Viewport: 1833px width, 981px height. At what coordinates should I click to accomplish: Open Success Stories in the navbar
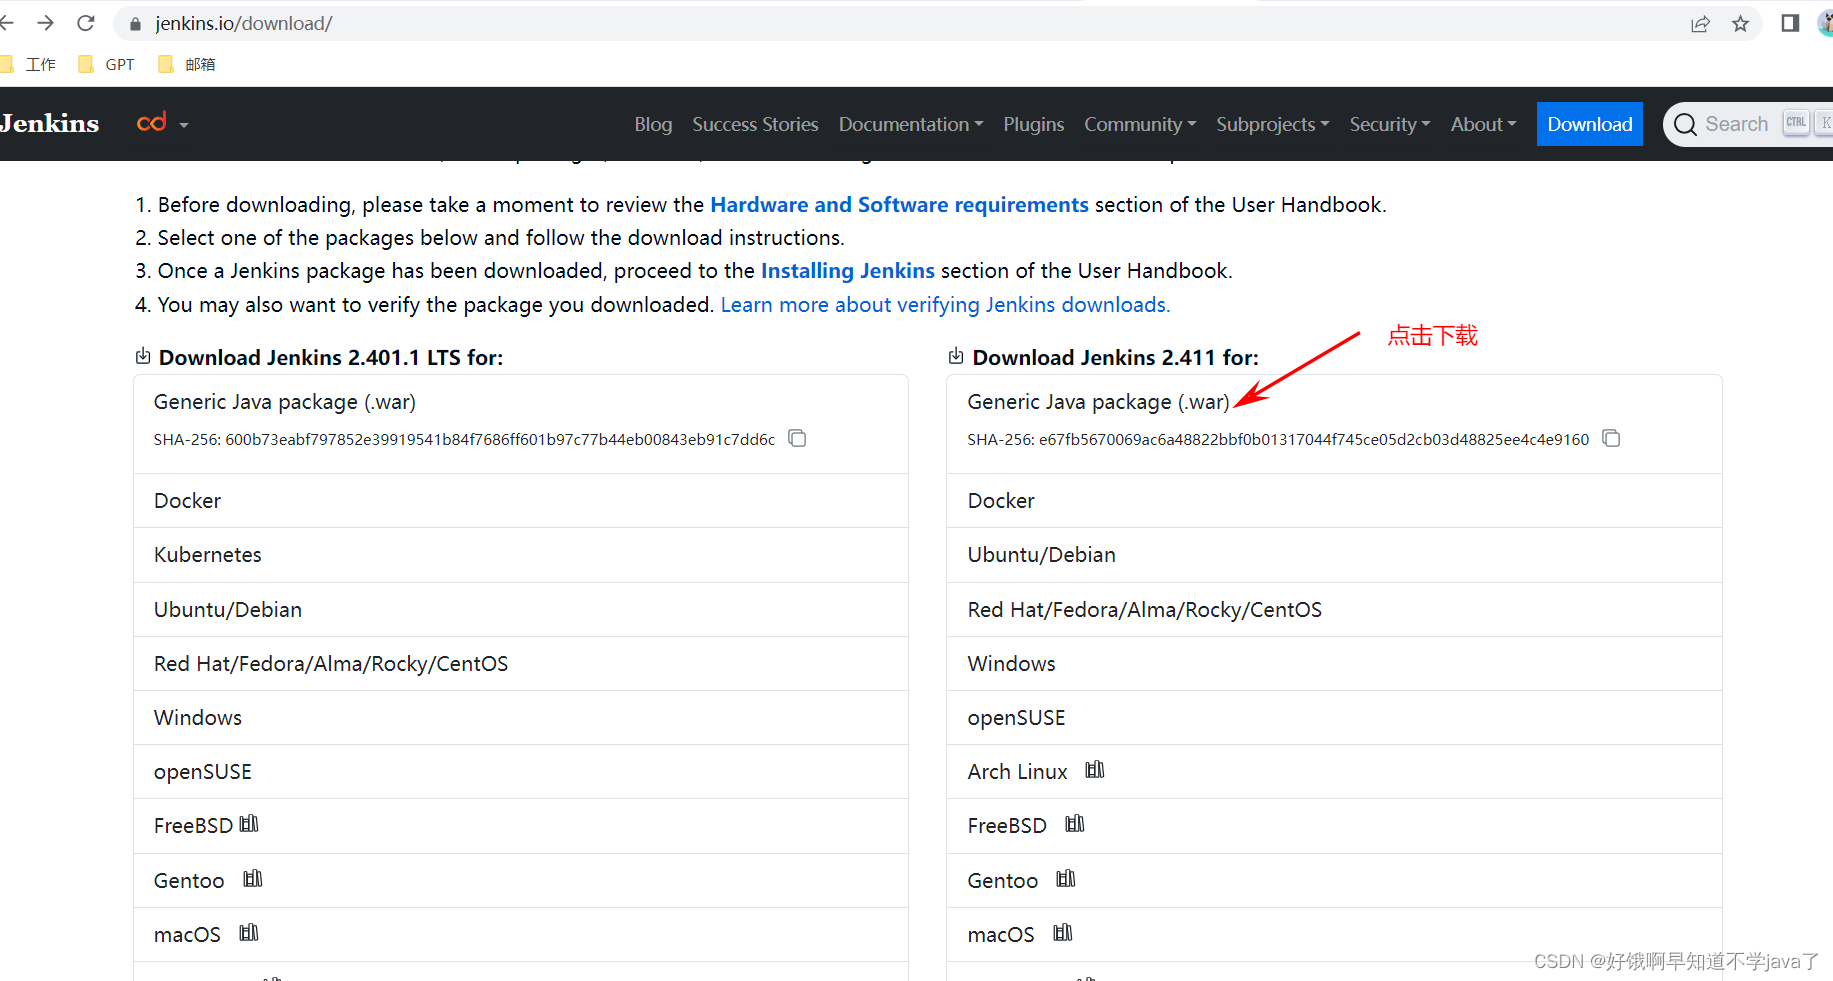(755, 124)
